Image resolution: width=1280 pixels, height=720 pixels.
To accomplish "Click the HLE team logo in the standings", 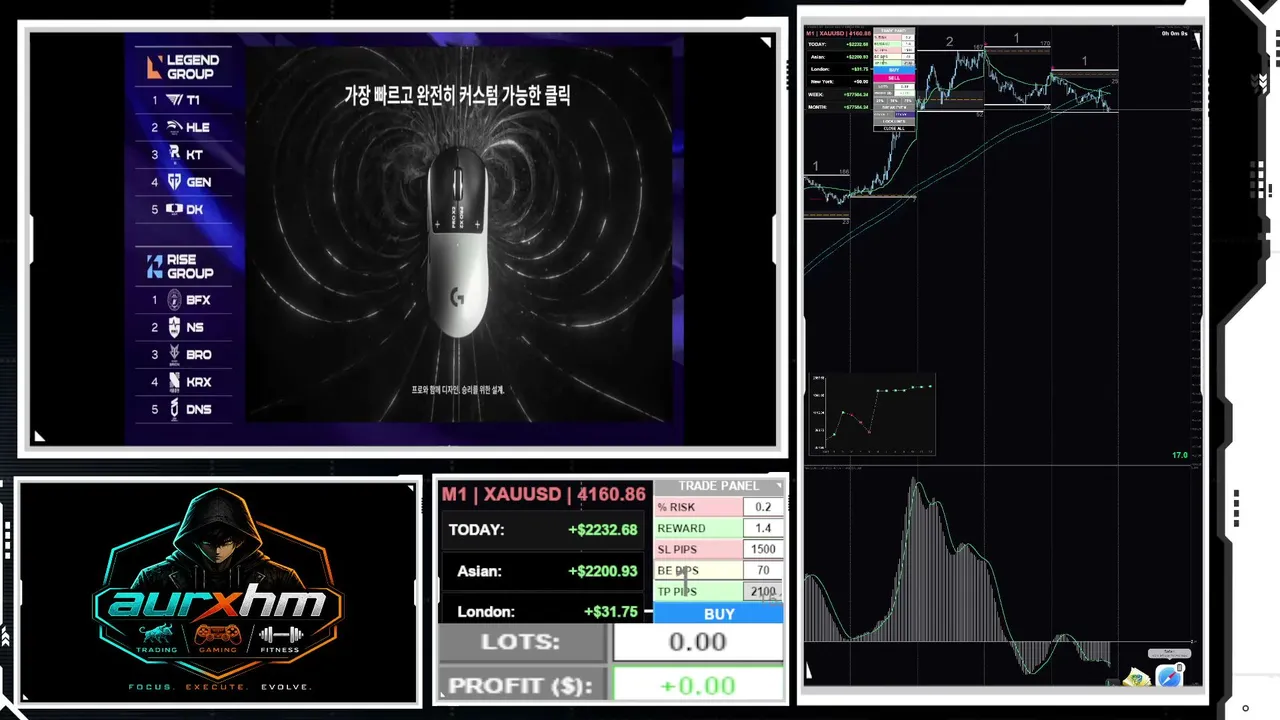I will [x=174, y=127].
